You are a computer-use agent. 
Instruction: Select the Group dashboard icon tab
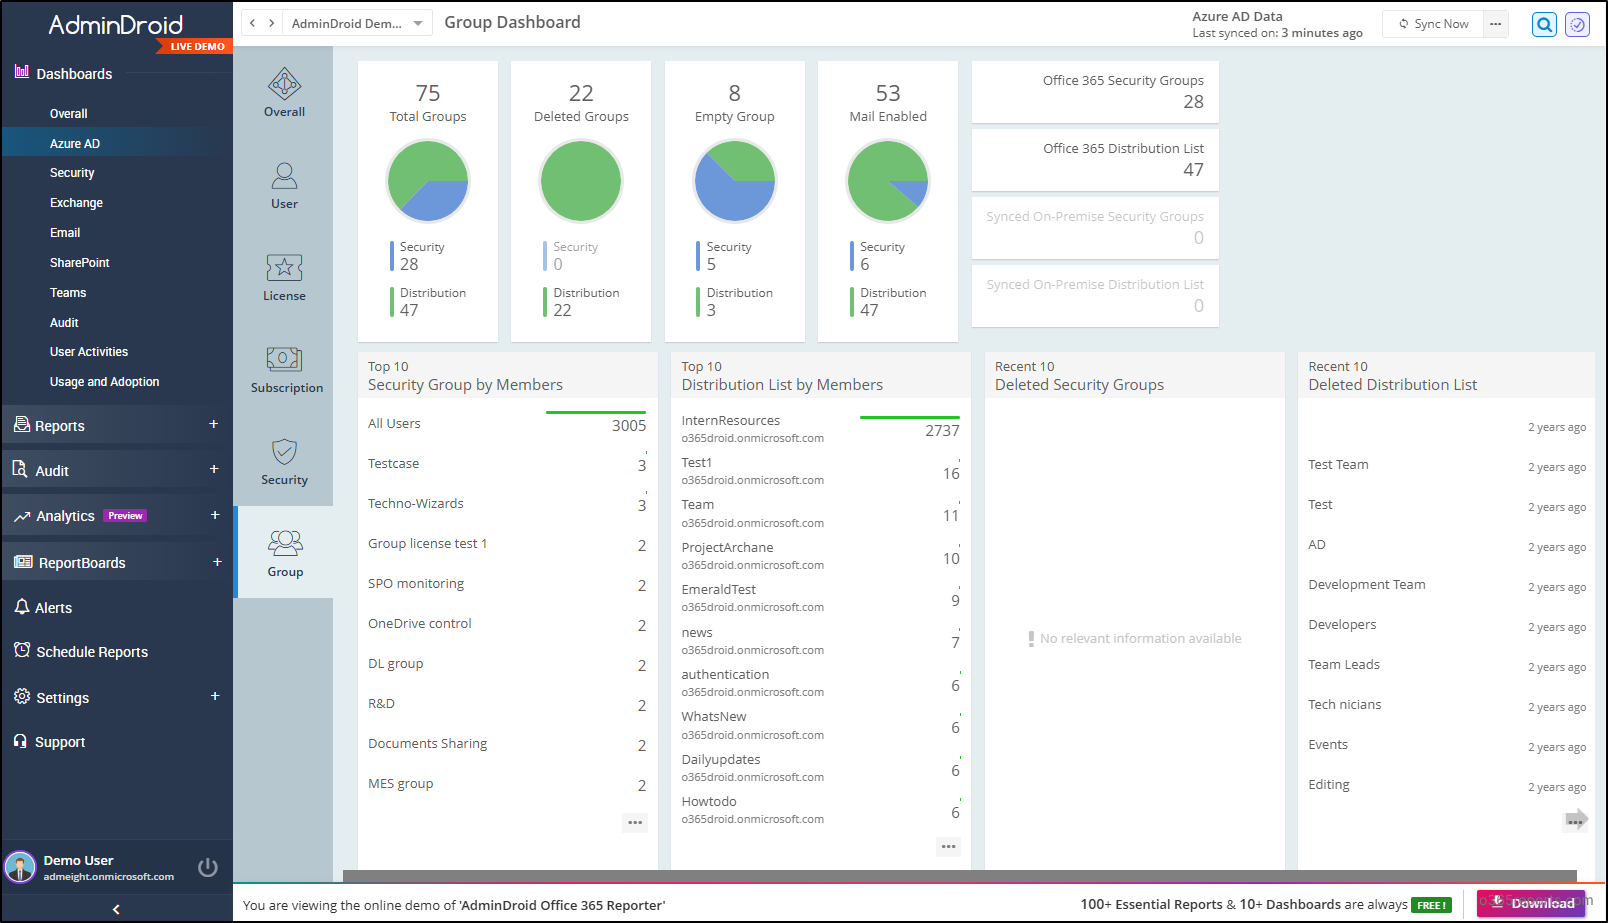[x=285, y=553]
